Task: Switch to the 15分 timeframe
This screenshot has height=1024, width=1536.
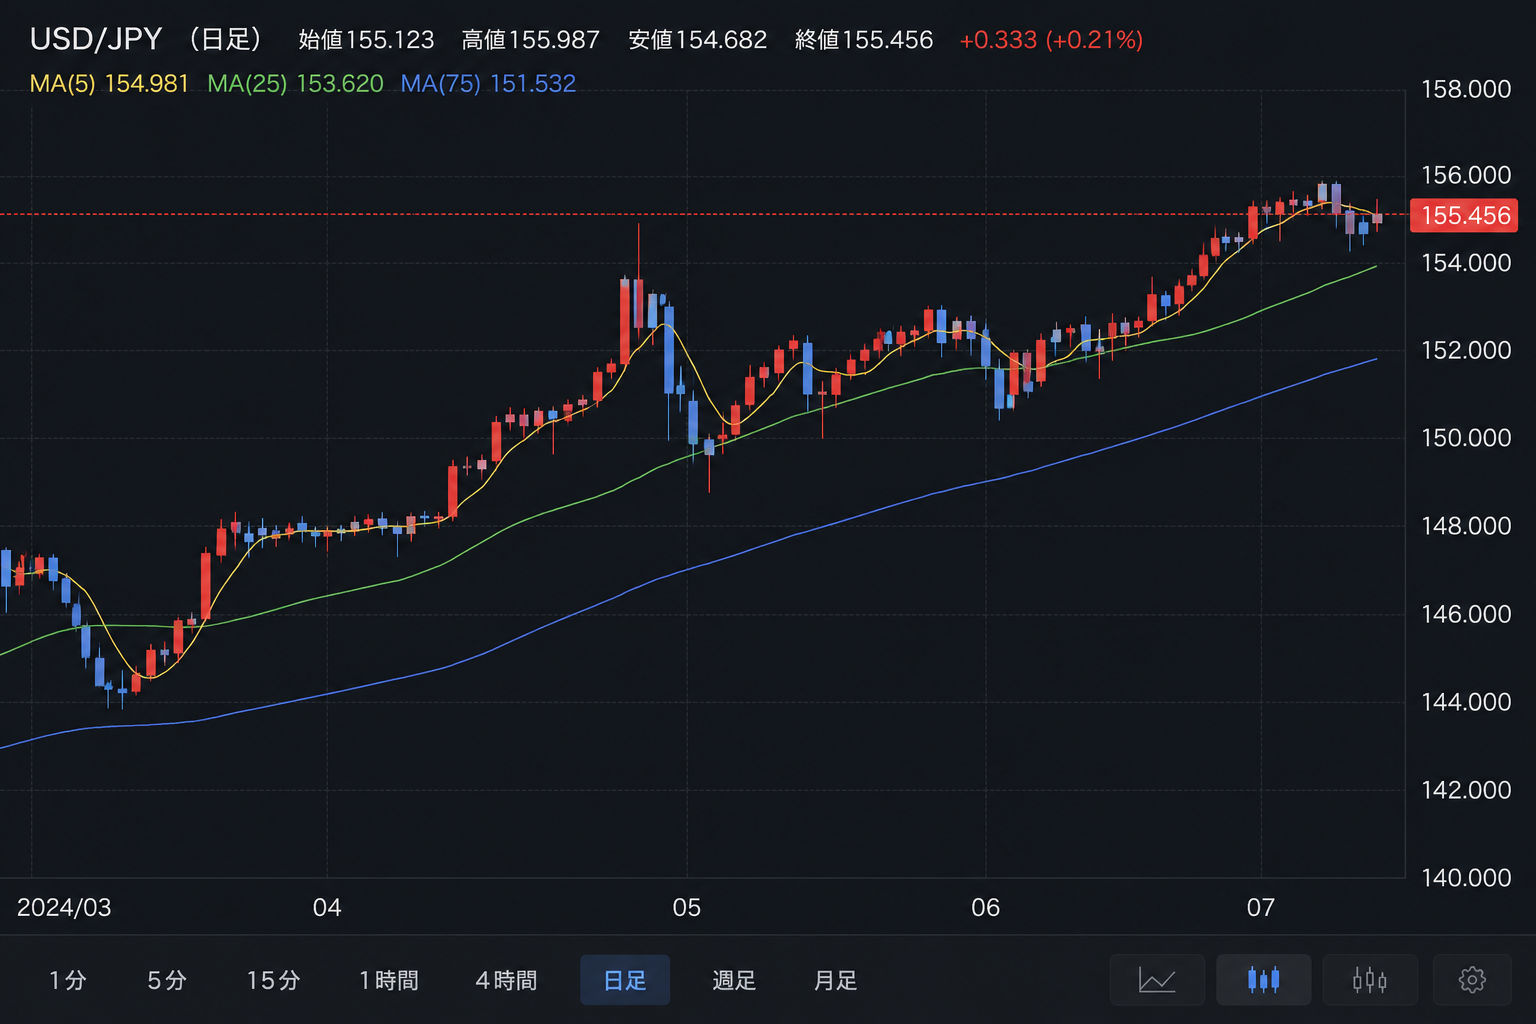Action: tap(274, 980)
